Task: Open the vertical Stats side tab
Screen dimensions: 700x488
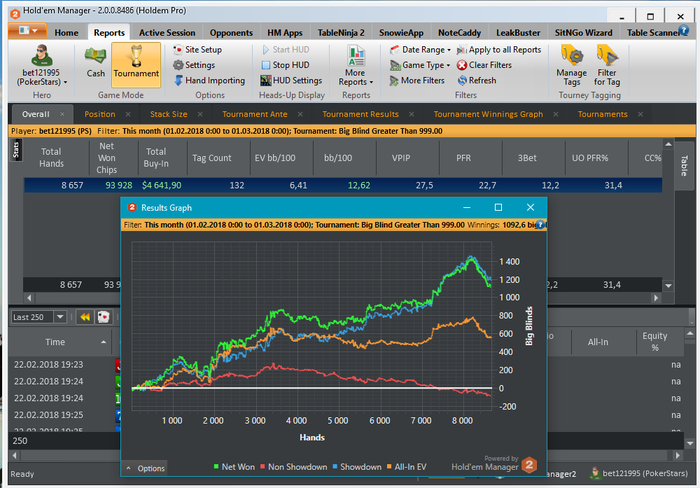Action: (x=16, y=150)
